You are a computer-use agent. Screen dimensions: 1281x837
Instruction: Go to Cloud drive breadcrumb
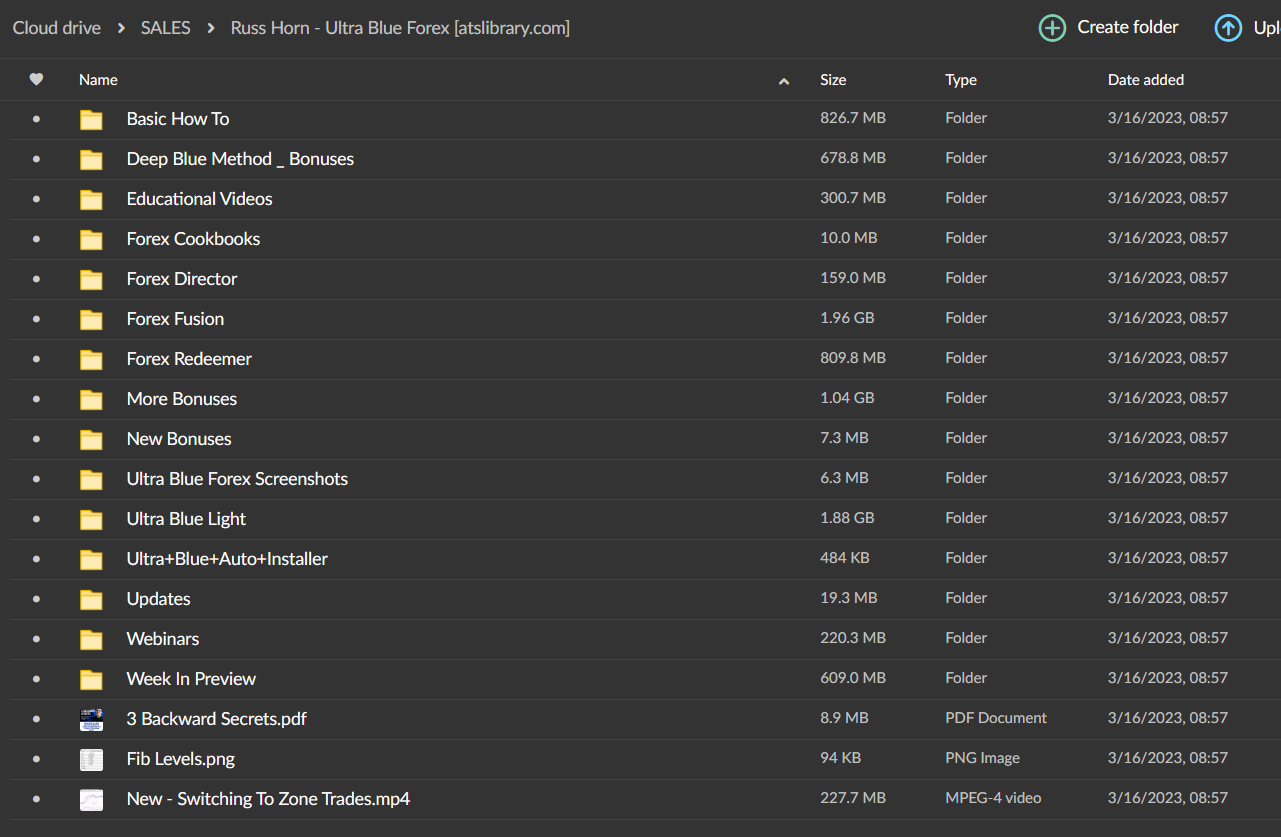click(x=57, y=28)
